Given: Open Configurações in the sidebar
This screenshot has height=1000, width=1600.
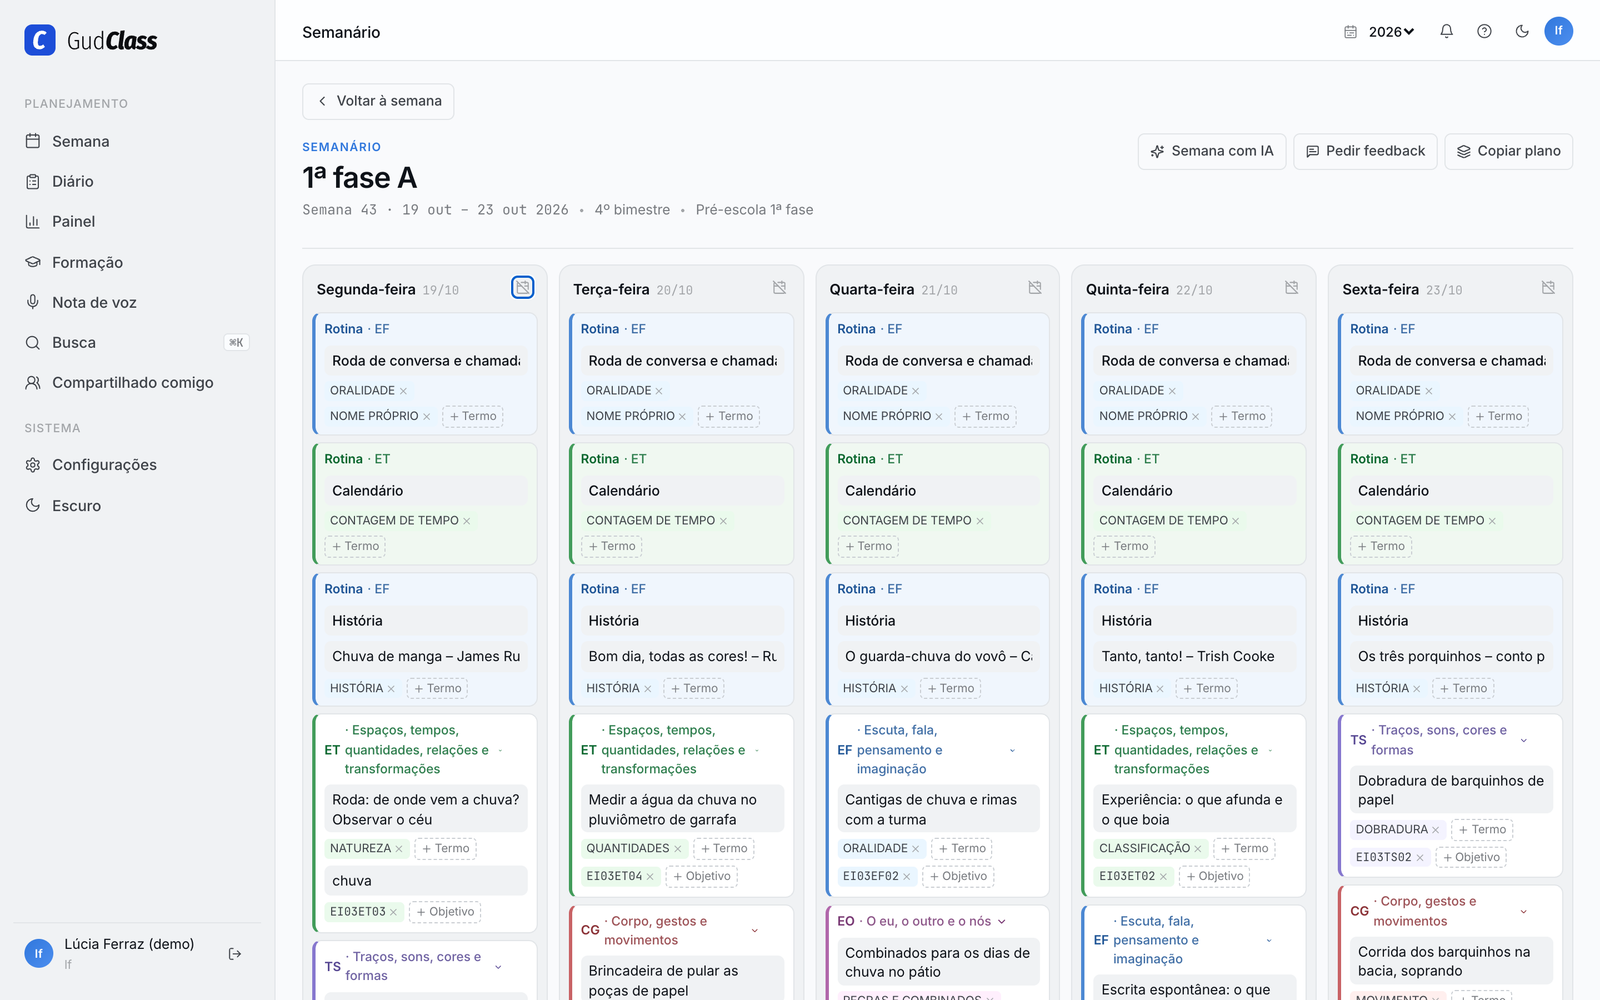Looking at the screenshot, I should (x=137, y=465).
